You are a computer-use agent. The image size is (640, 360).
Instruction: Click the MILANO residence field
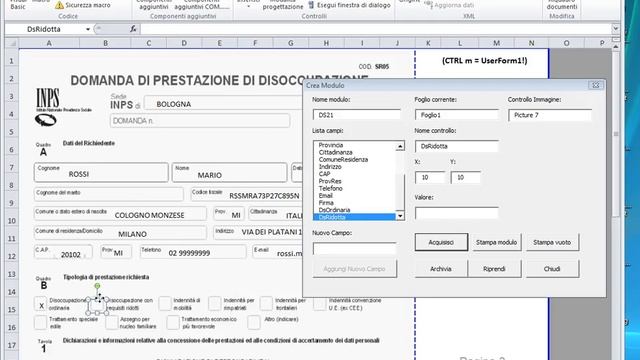[120, 233]
